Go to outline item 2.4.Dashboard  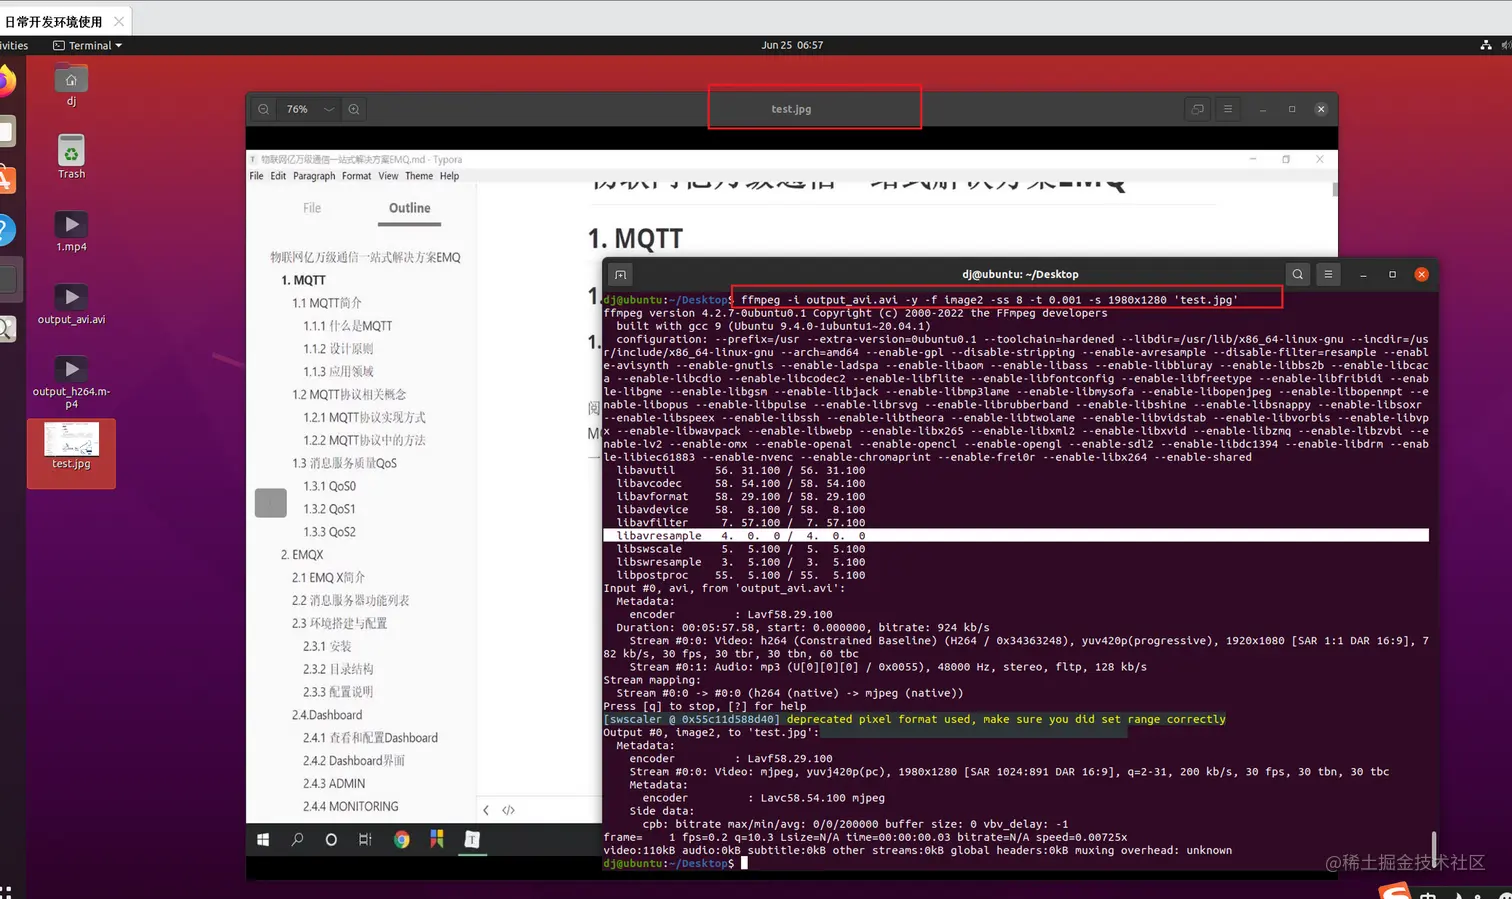click(x=327, y=715)
